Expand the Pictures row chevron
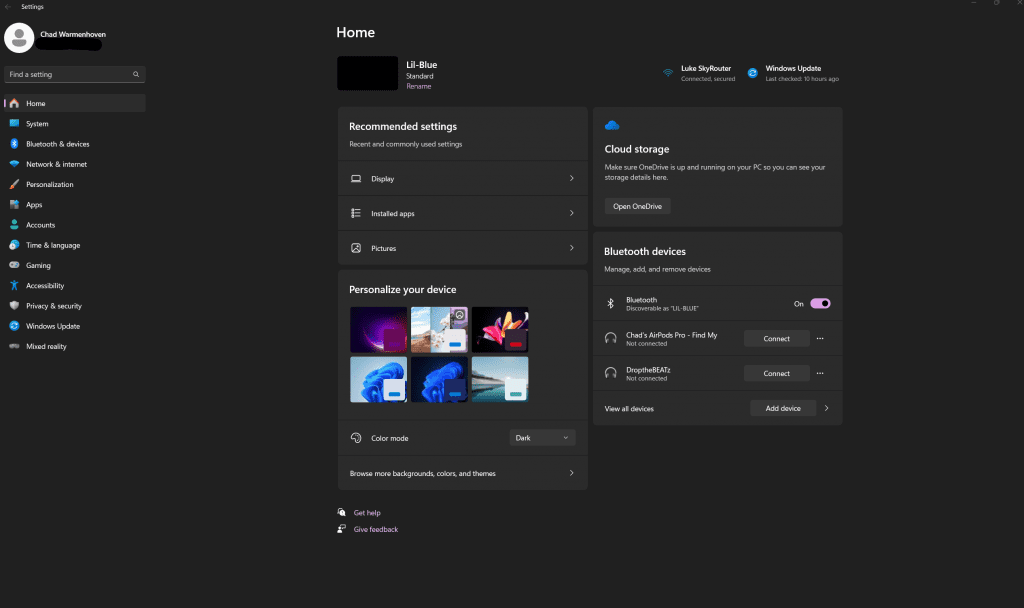 (x=573, y=248)
